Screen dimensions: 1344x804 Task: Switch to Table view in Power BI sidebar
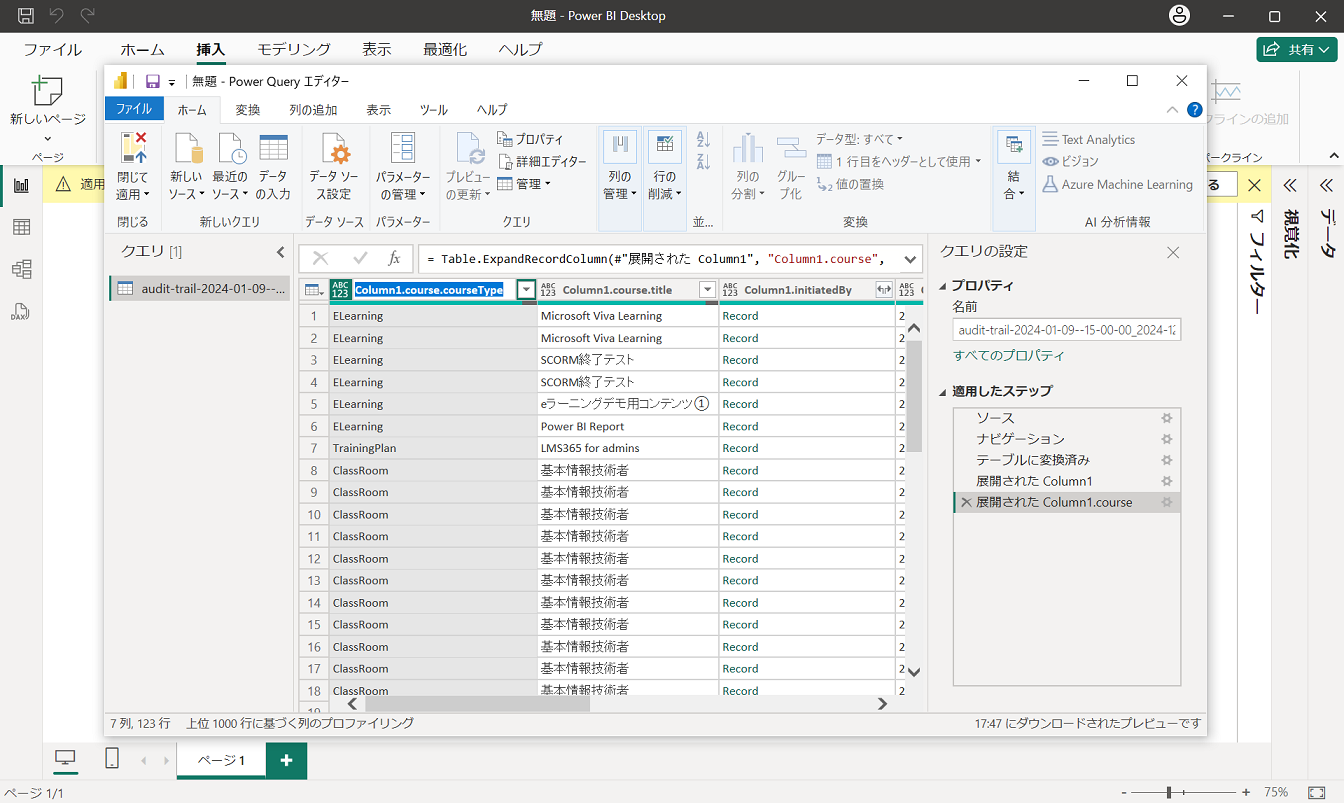(x=21, y=227)
